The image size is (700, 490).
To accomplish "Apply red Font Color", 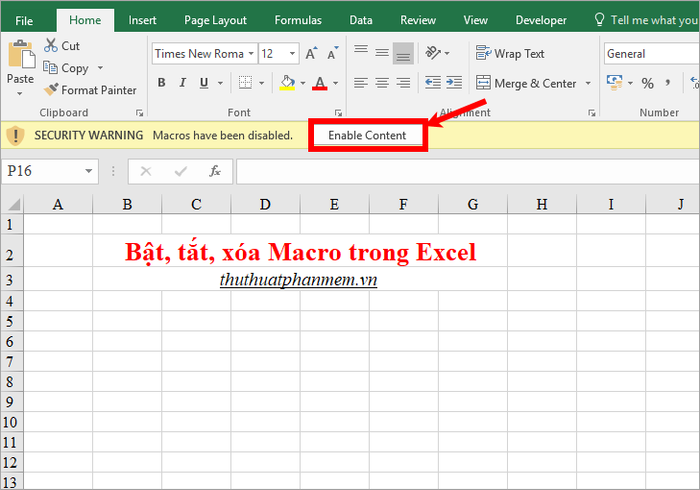I will point(320,83).
